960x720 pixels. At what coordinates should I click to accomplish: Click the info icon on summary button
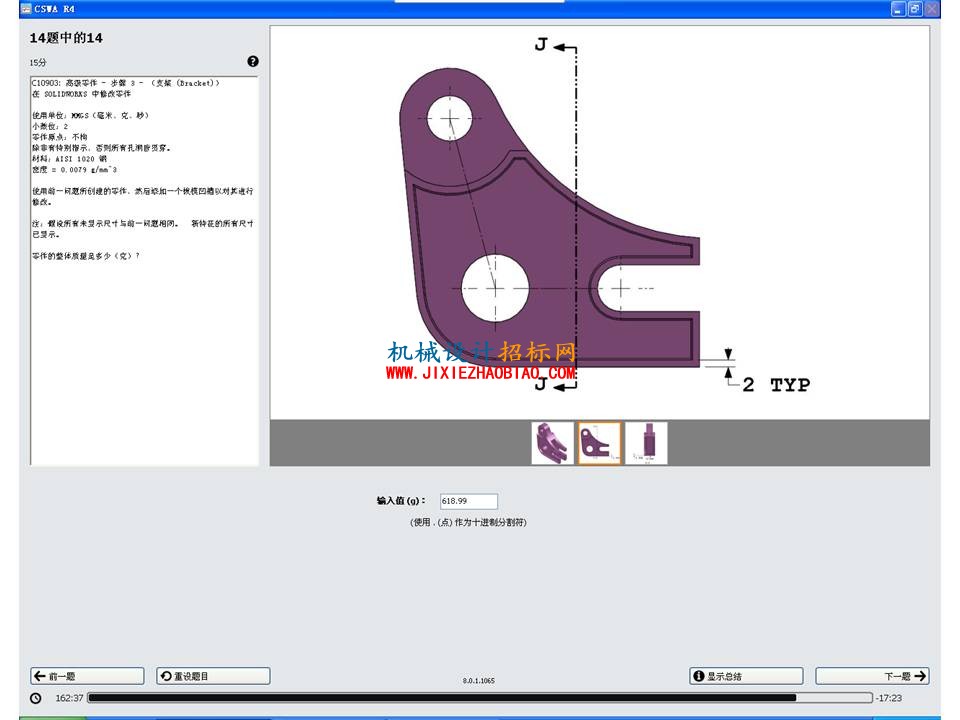tap(699, 676)
